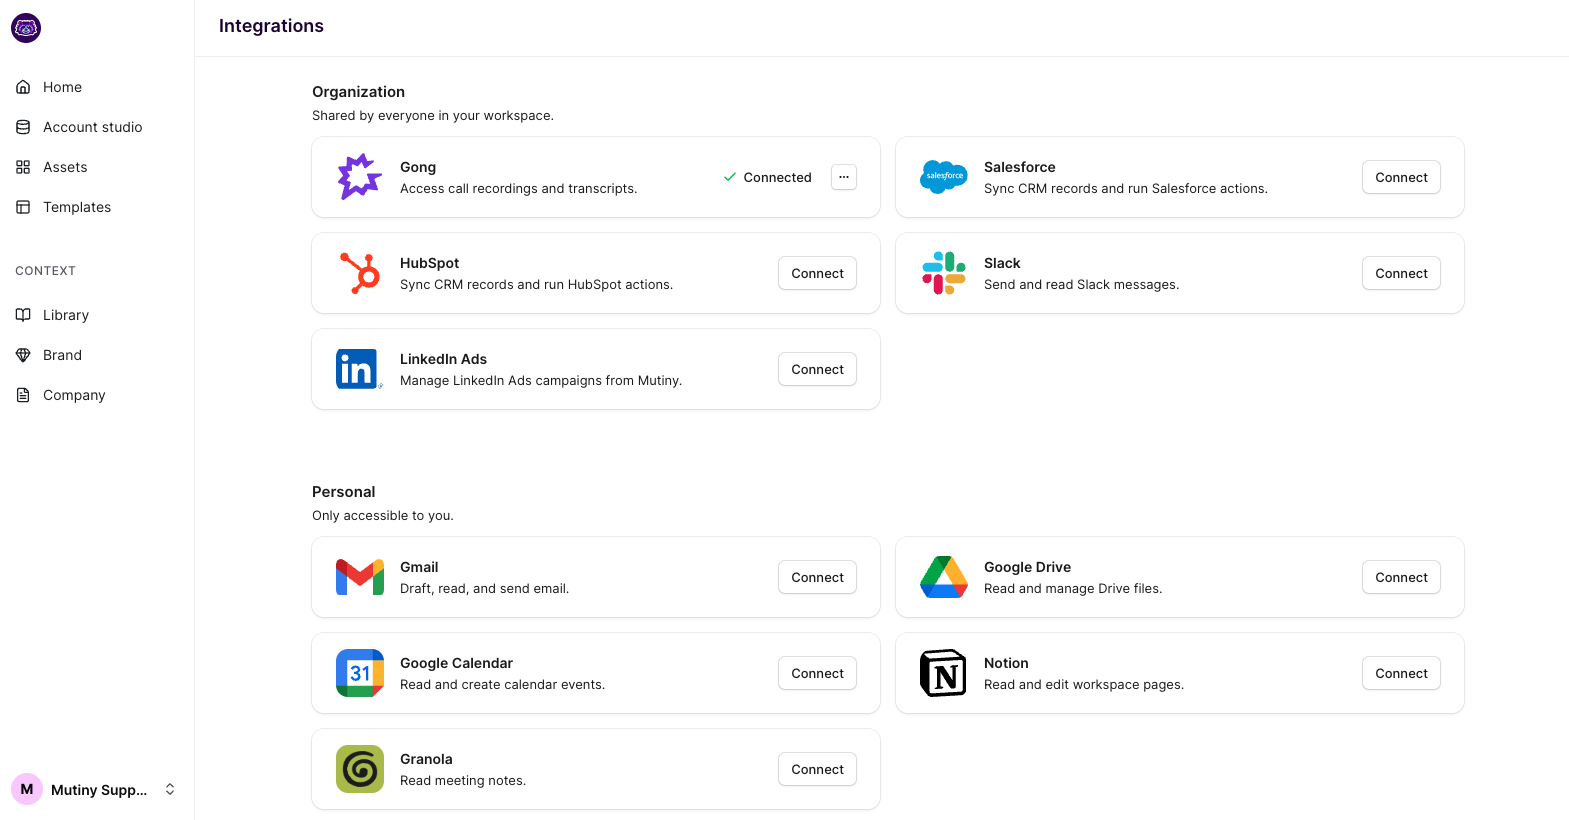Click 'Access call recordings and transcripts.' description

(x=518, y=189)
